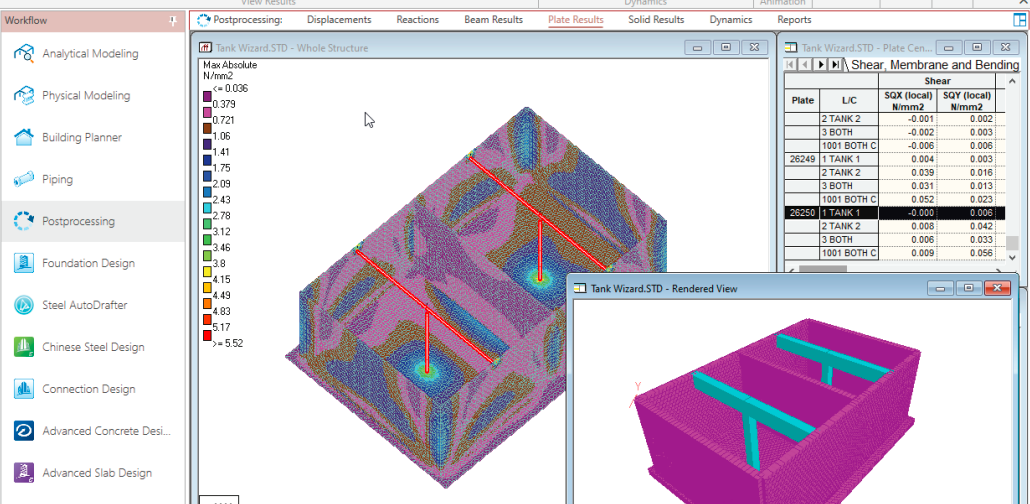Click the SQY (local) column header
The width and height of the screenshot is (1030, 504).
pos(966,101)
